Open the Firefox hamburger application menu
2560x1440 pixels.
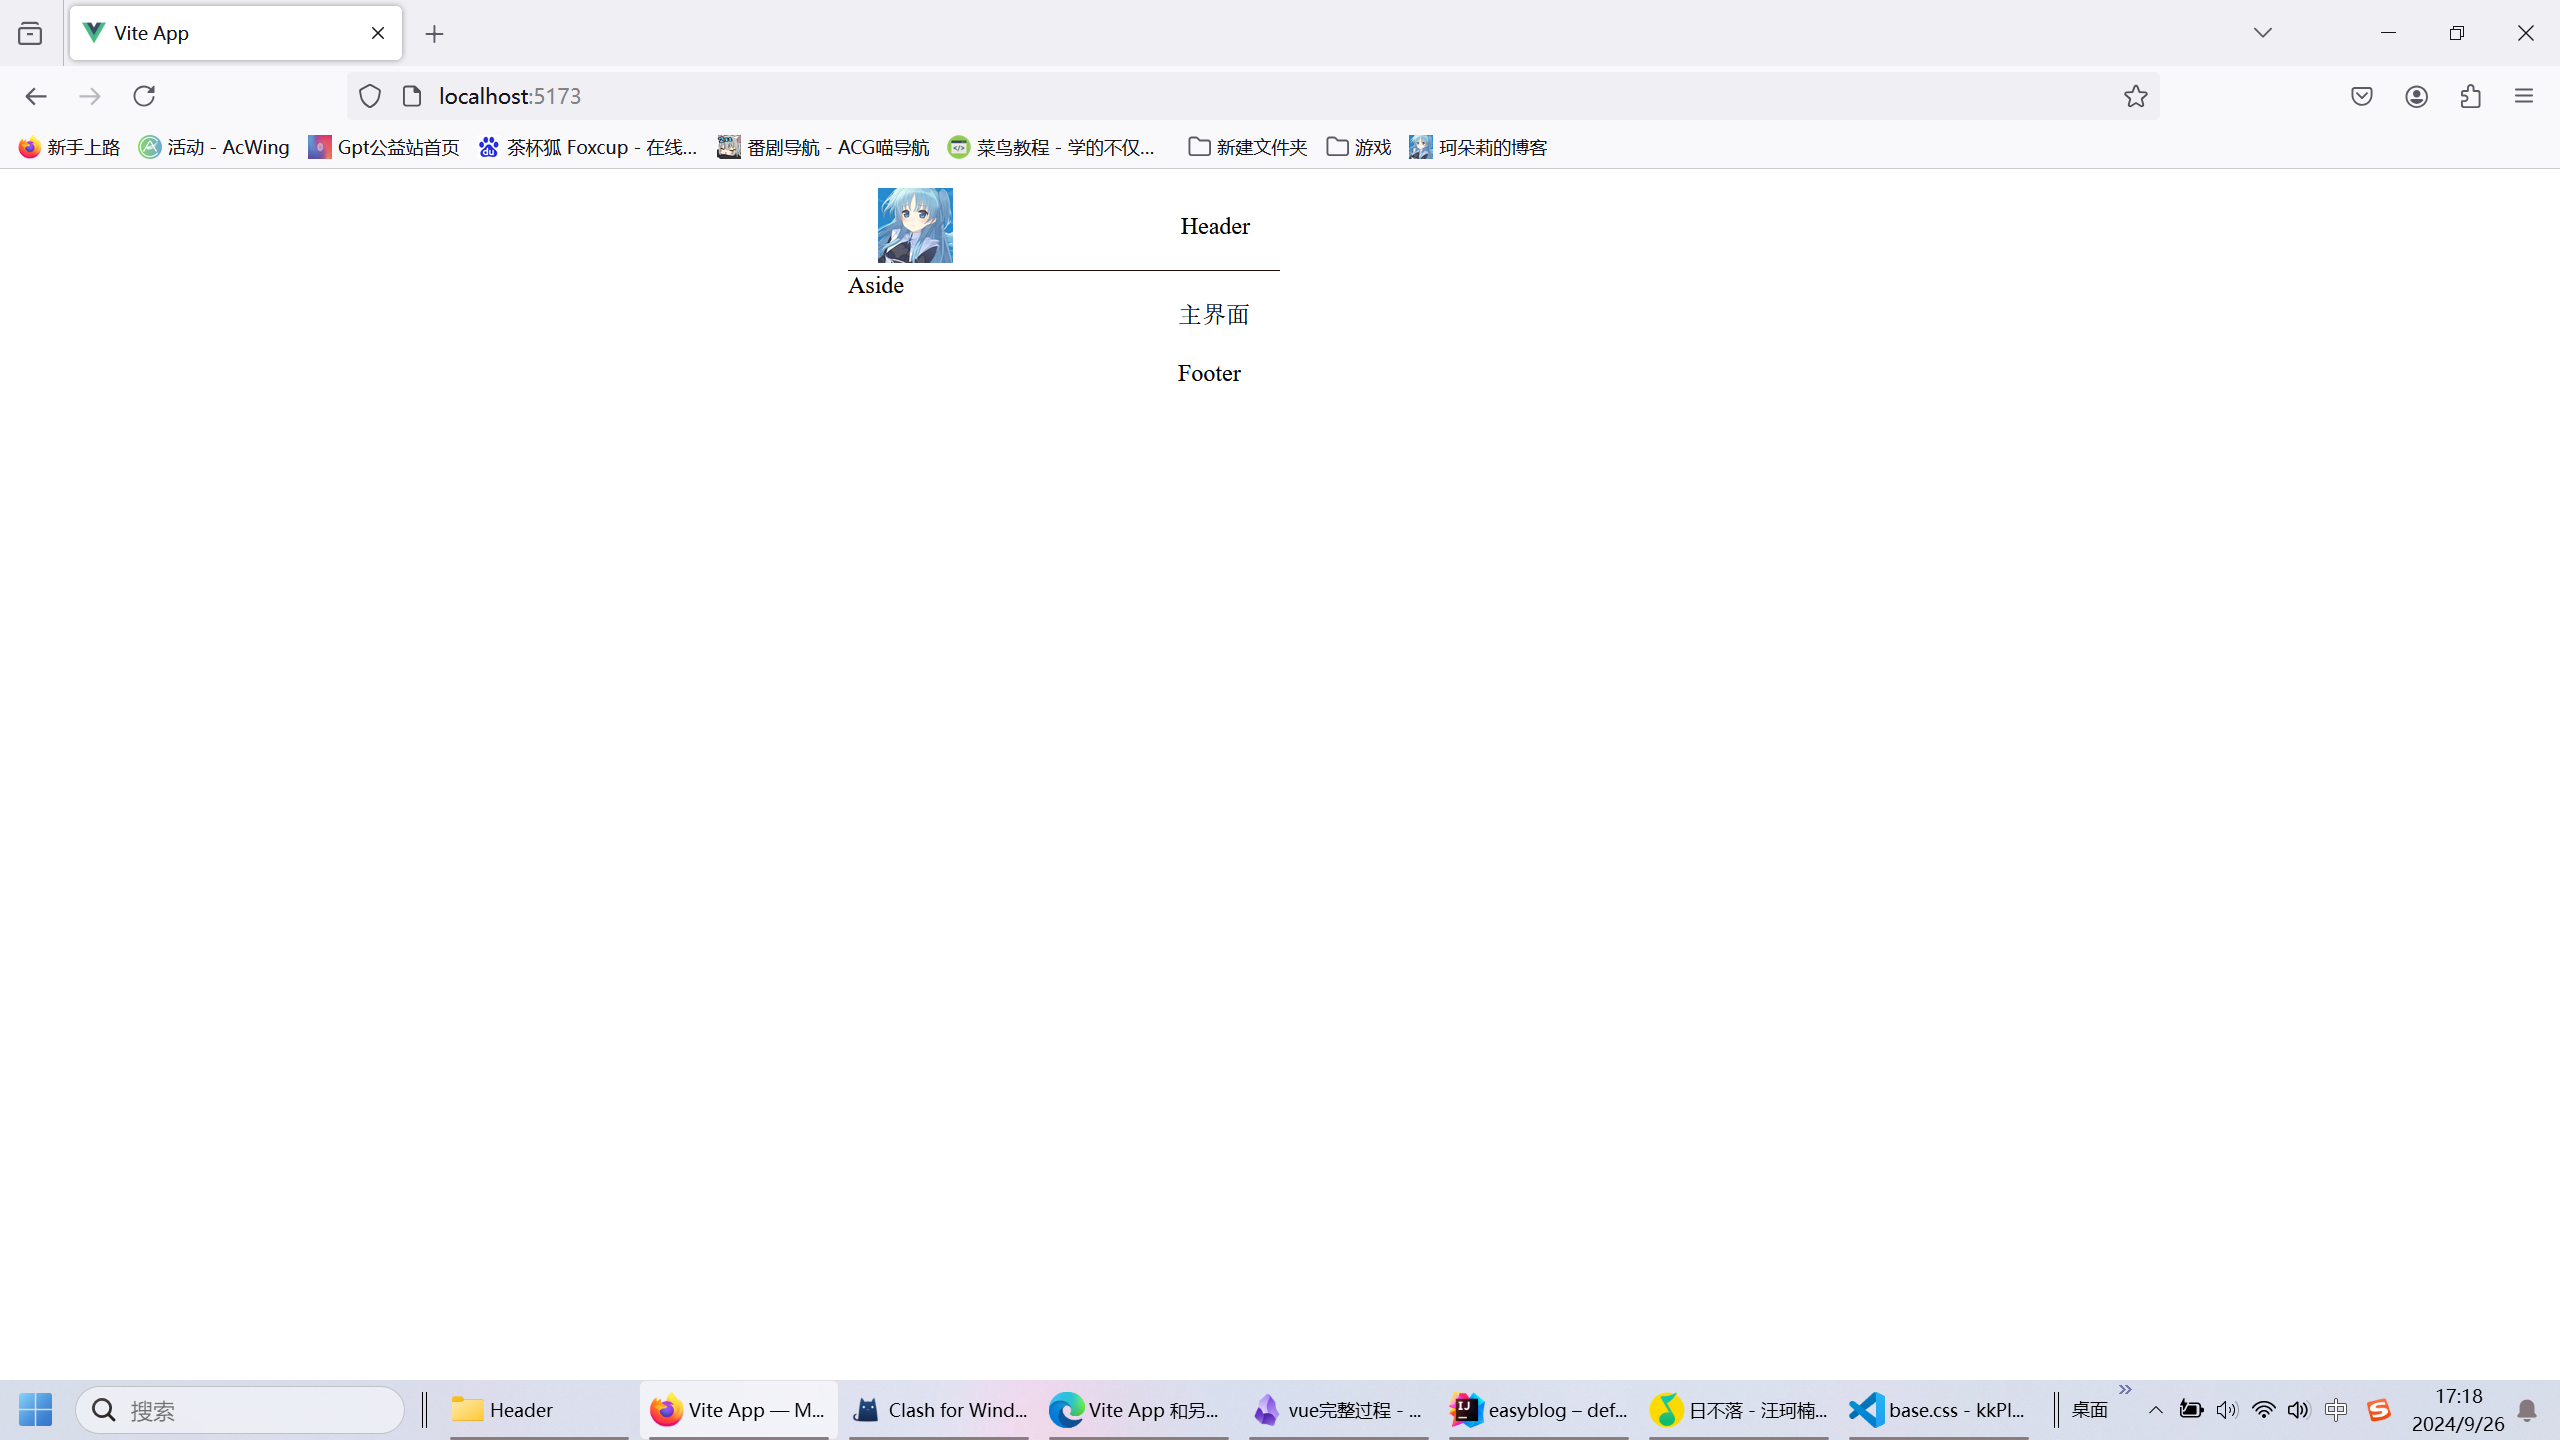pyautogui.click(x=2524, y=96)
